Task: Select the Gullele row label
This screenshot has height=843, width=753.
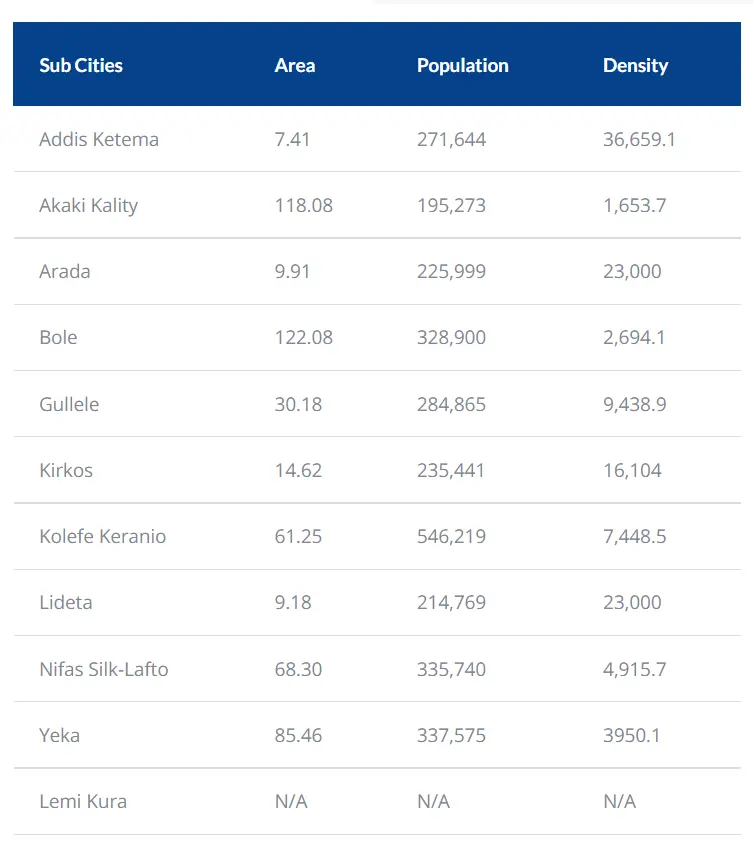Action: [69, 404]
